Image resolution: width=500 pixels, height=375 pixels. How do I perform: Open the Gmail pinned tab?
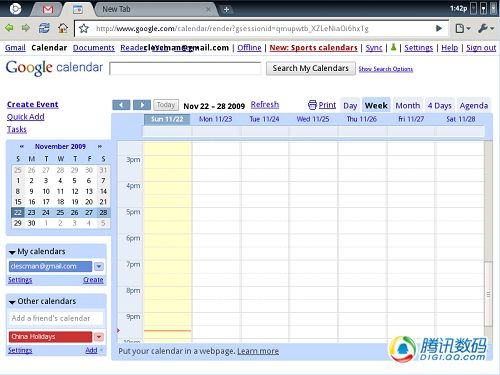[x=48, y=9]
